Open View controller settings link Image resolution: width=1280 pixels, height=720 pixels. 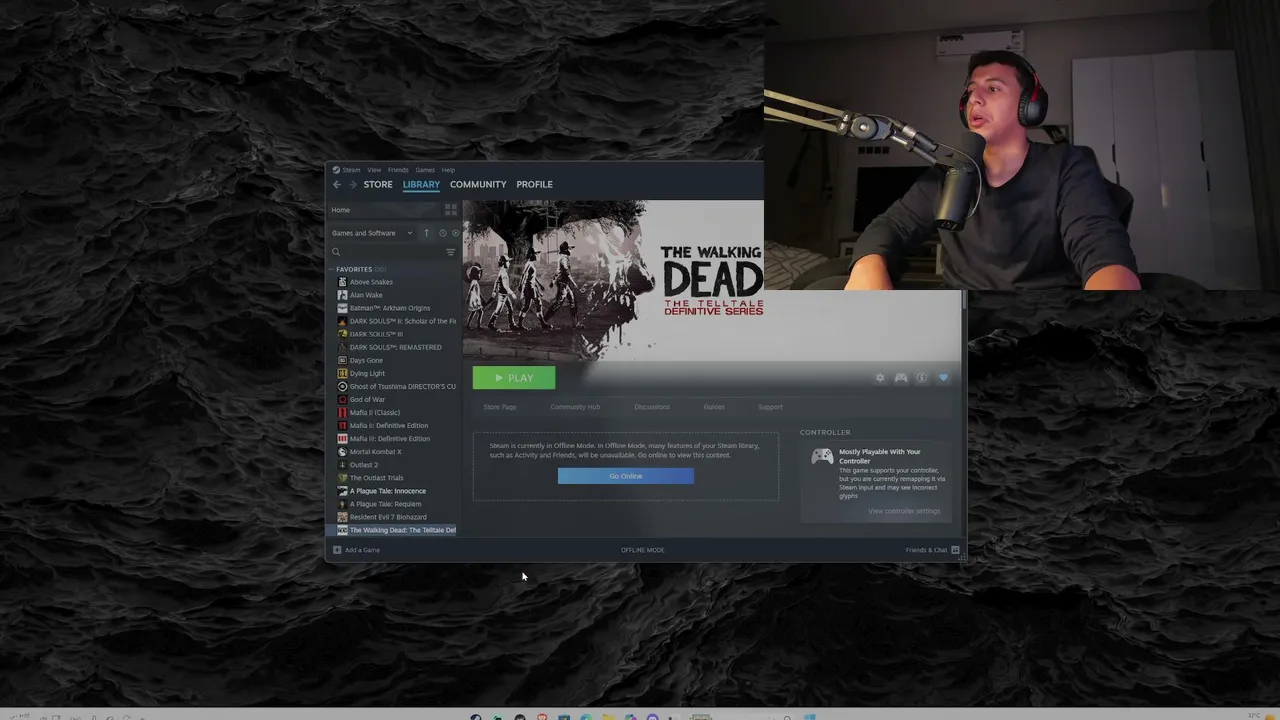click(x=904, y=511)
